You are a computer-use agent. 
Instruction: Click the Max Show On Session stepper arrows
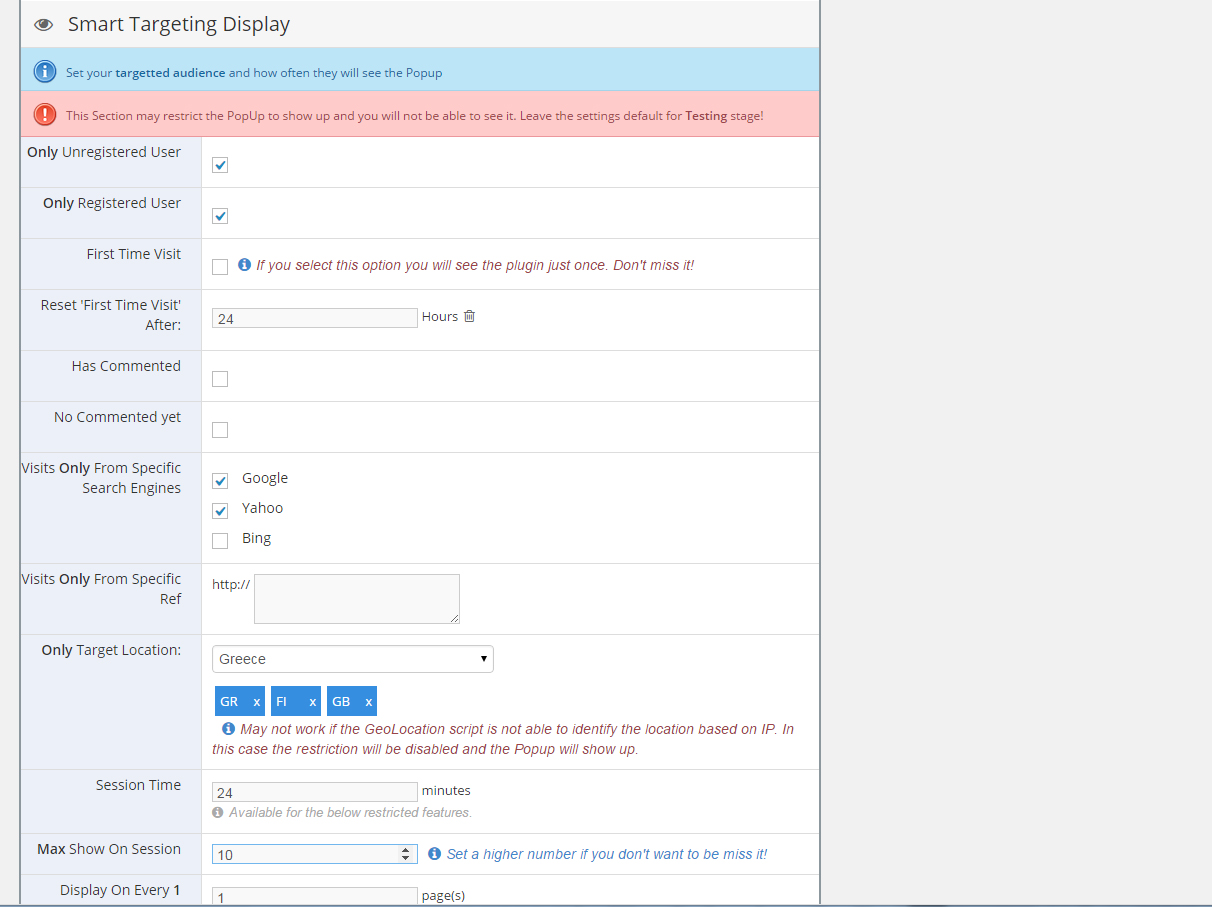405,854
